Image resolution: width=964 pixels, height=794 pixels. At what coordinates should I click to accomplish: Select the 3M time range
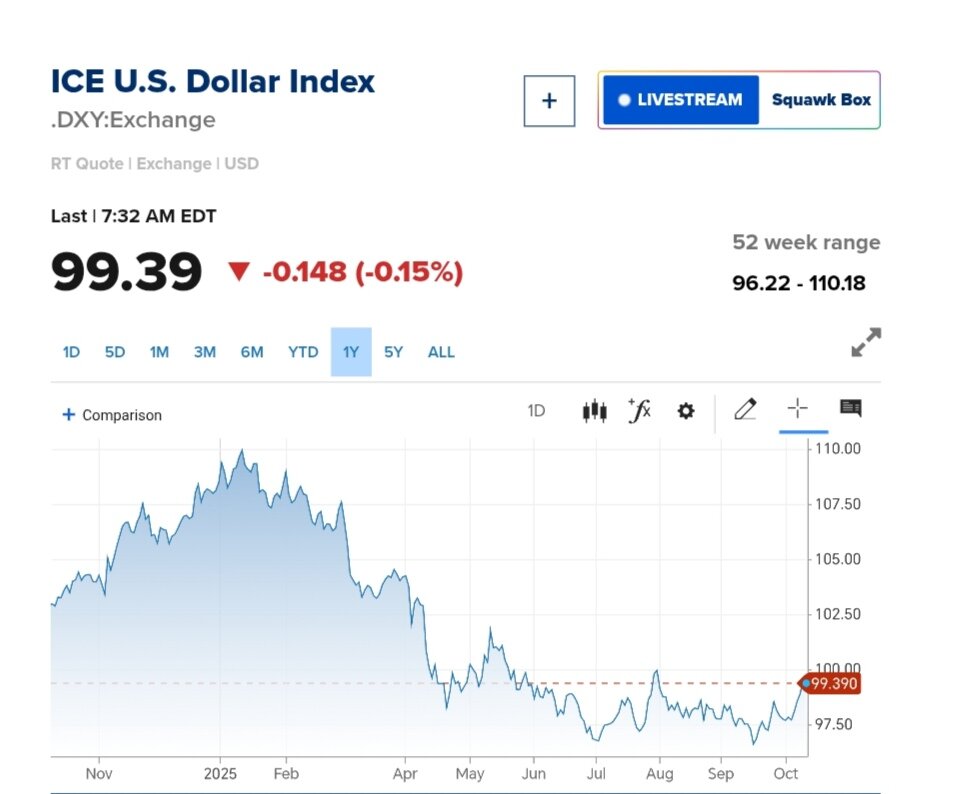pos(205,352)
